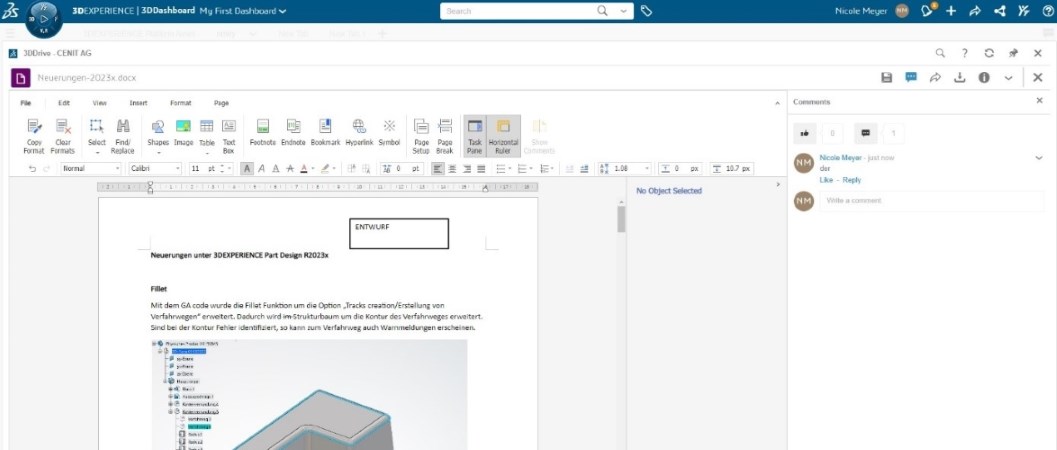Screen dimensions: 1057x450
Task: Click the 3DDrive pin icon
Action: point(1013,53)
